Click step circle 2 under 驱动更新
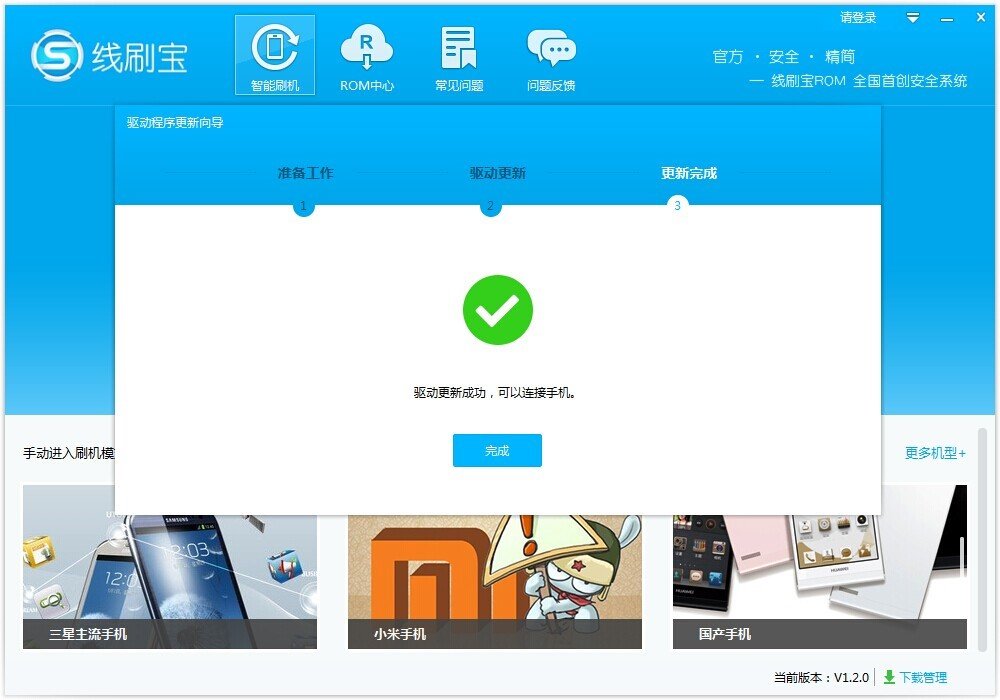 [x=490, y=207]
